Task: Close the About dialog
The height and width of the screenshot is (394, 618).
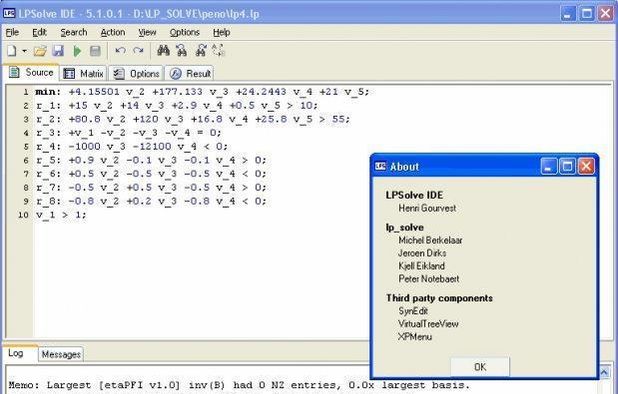Action: pyautogui.click(x=586, y=166)
